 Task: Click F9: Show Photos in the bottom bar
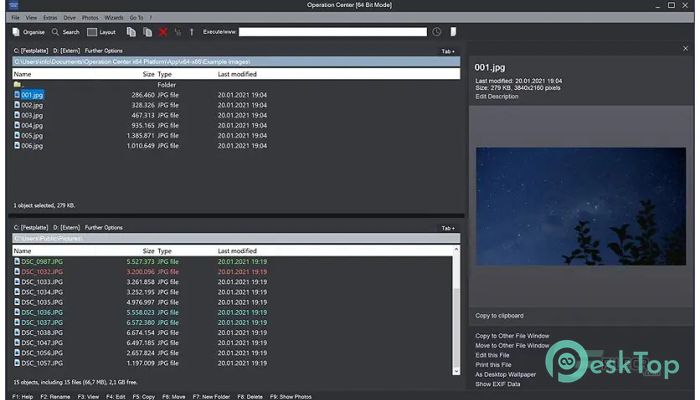(x=291, y=396)
